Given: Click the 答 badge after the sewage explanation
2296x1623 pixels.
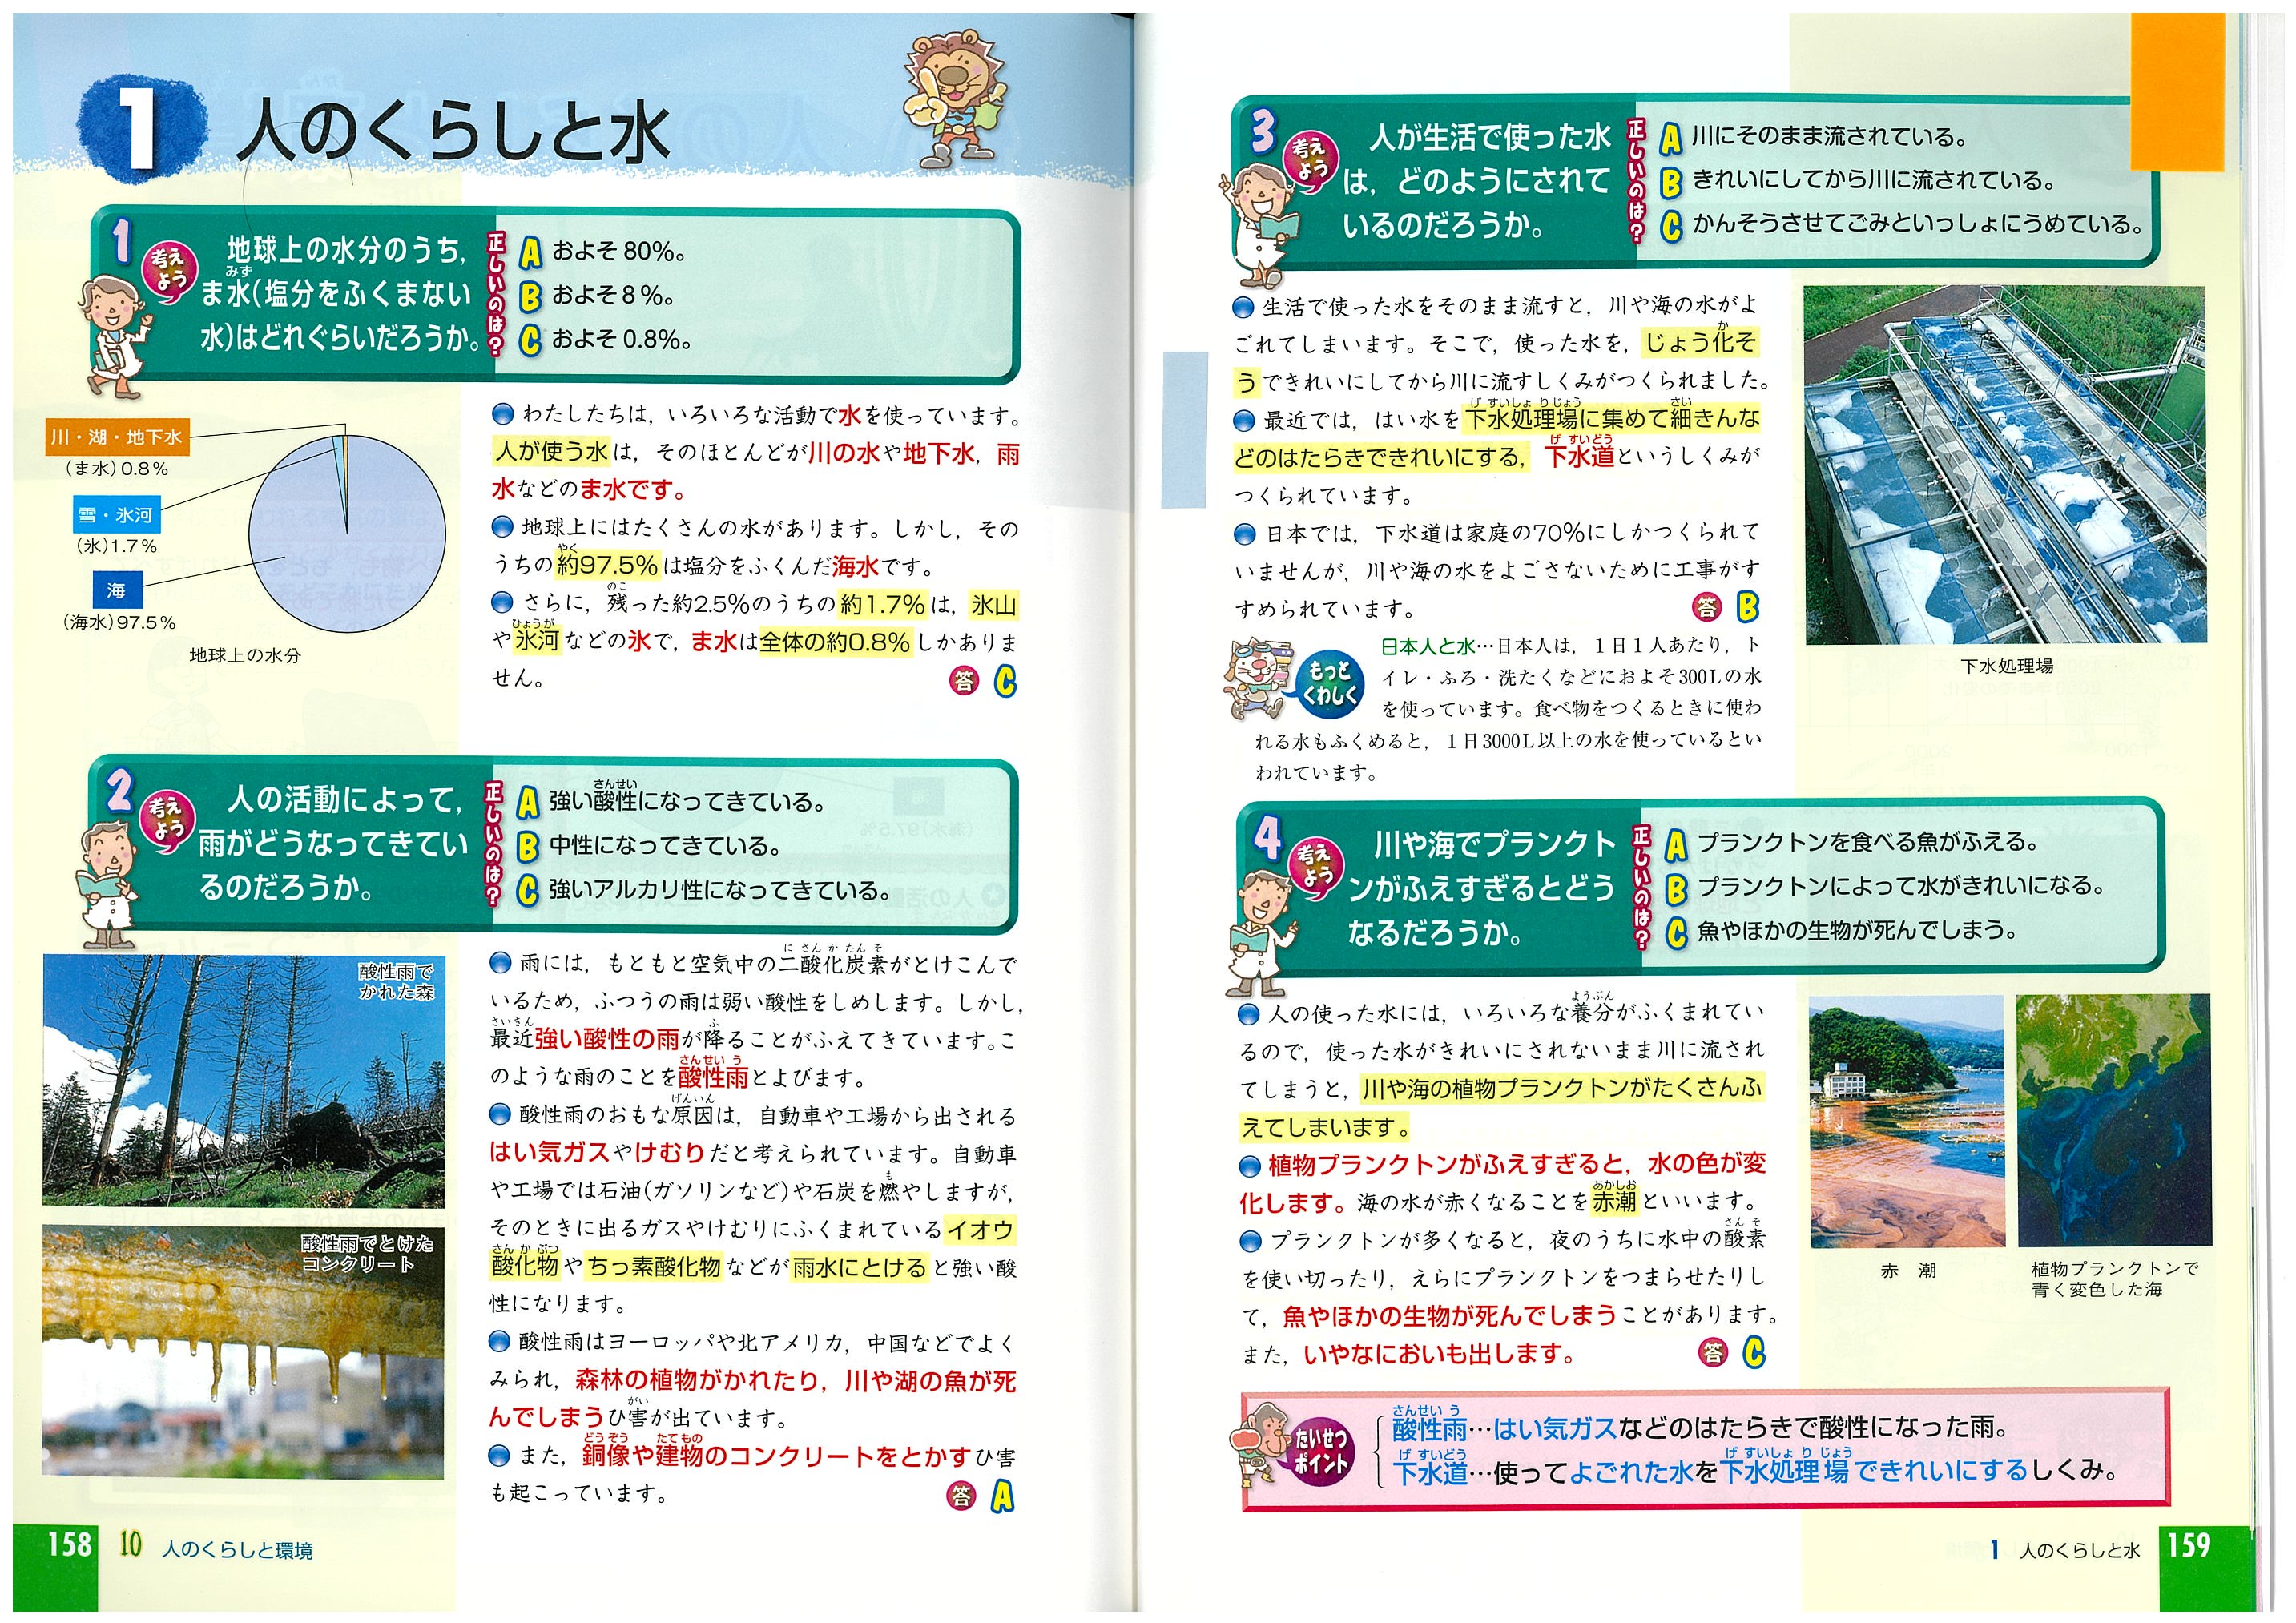Looking at the screenshot, I should (x=1706, y=606).
